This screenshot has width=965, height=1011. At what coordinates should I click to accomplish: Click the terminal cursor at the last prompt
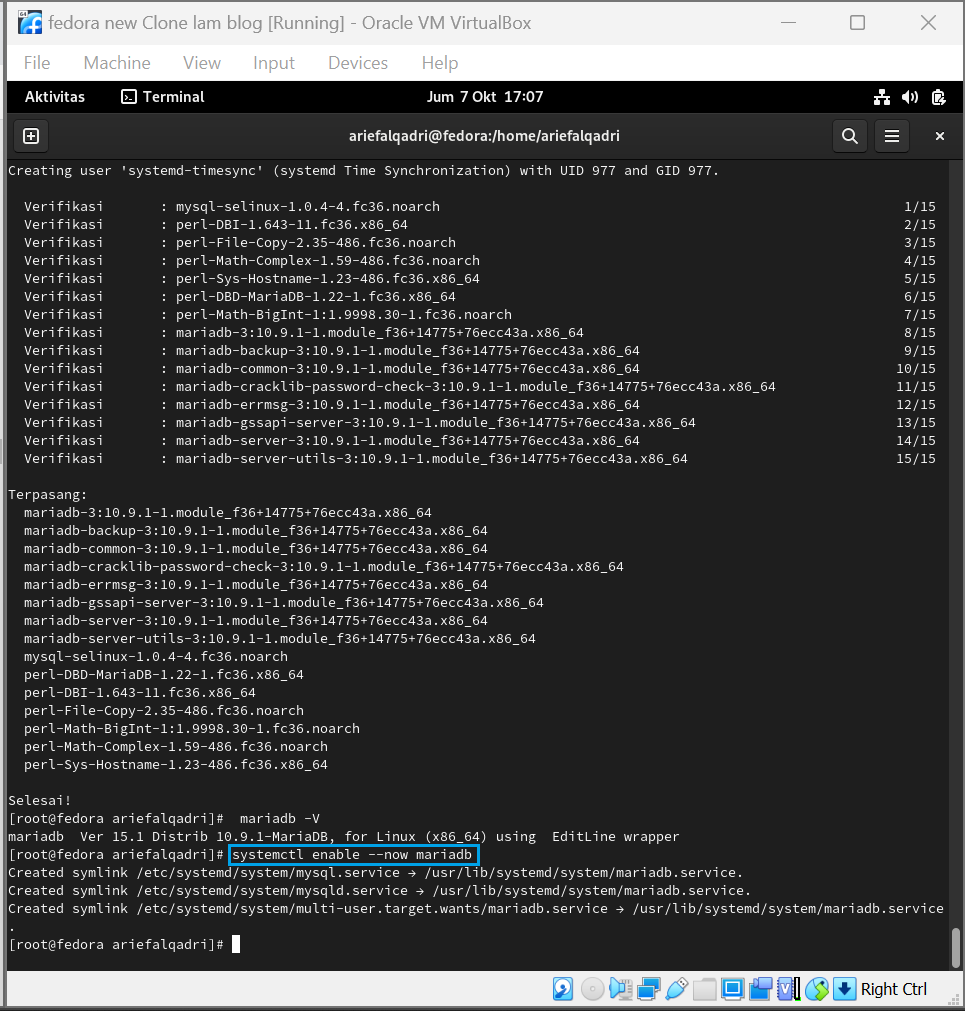click(x=236, y=944)
